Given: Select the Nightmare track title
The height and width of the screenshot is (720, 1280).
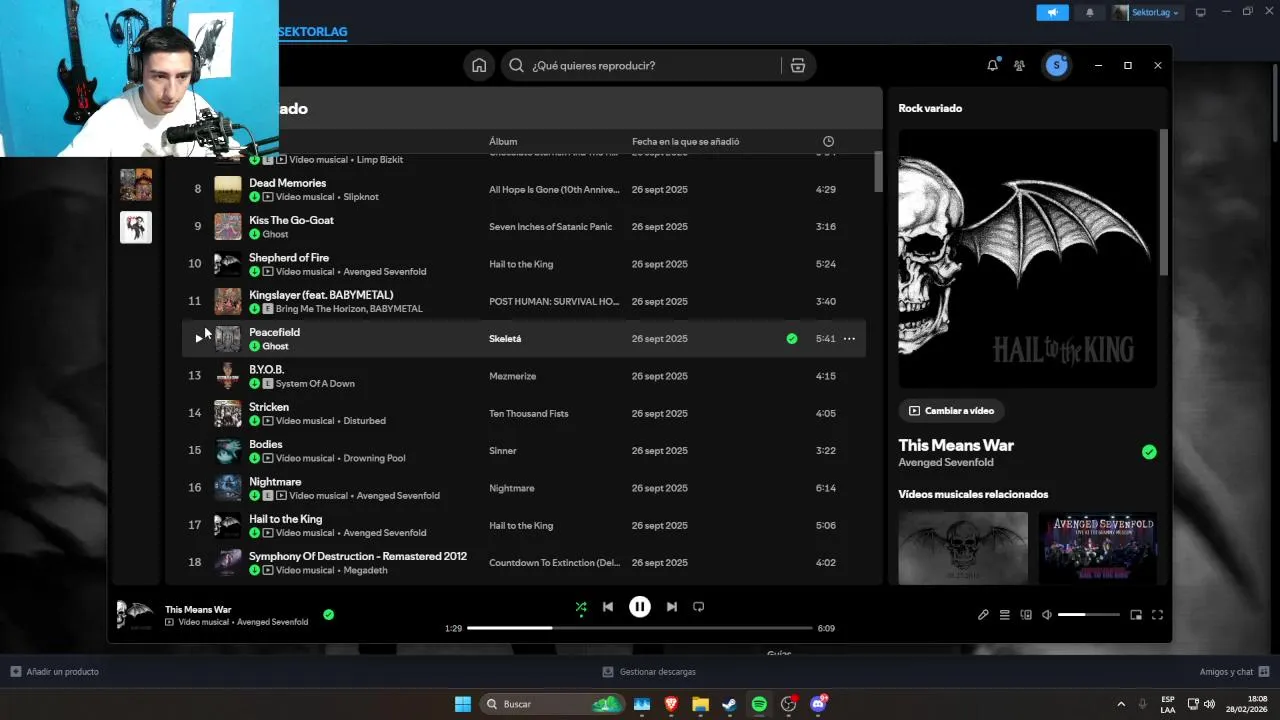Looking at the screenshot, I should (x=275, y=482).
